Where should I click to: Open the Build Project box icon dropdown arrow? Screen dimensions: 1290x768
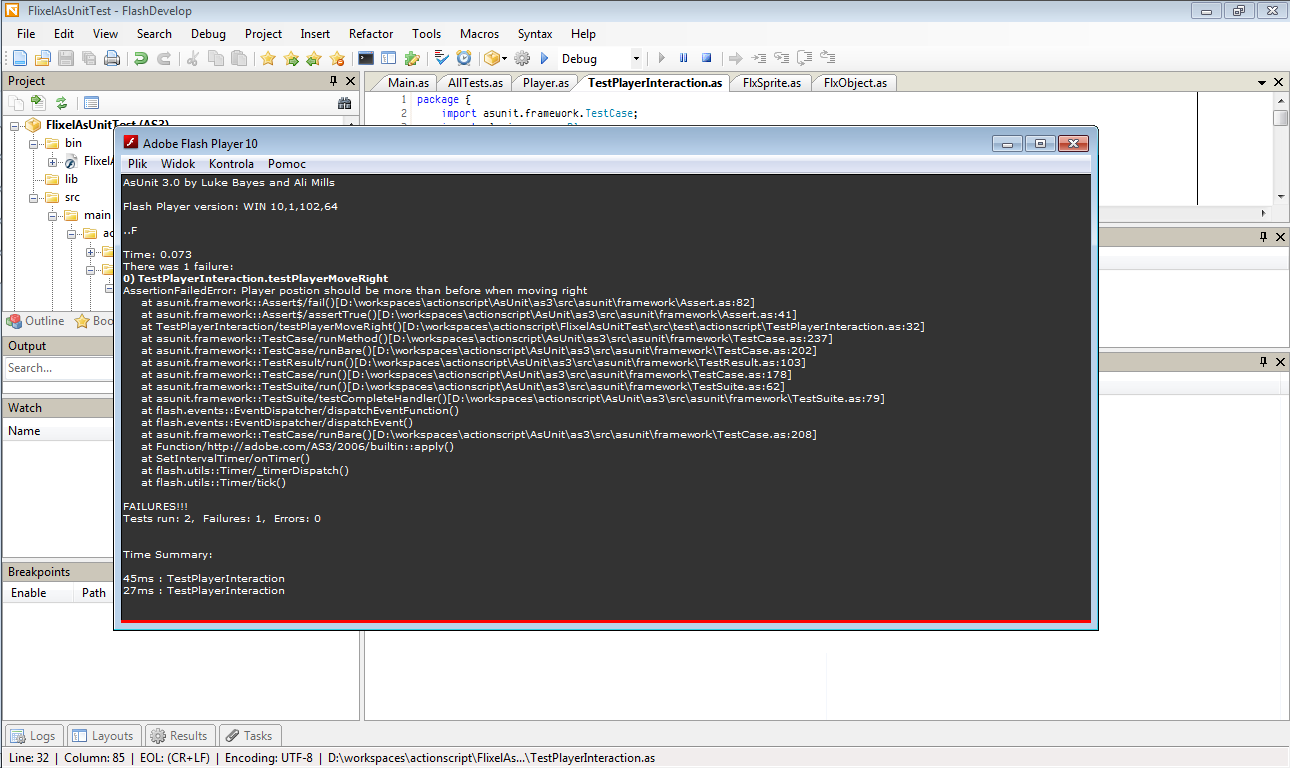click(505, 59)
